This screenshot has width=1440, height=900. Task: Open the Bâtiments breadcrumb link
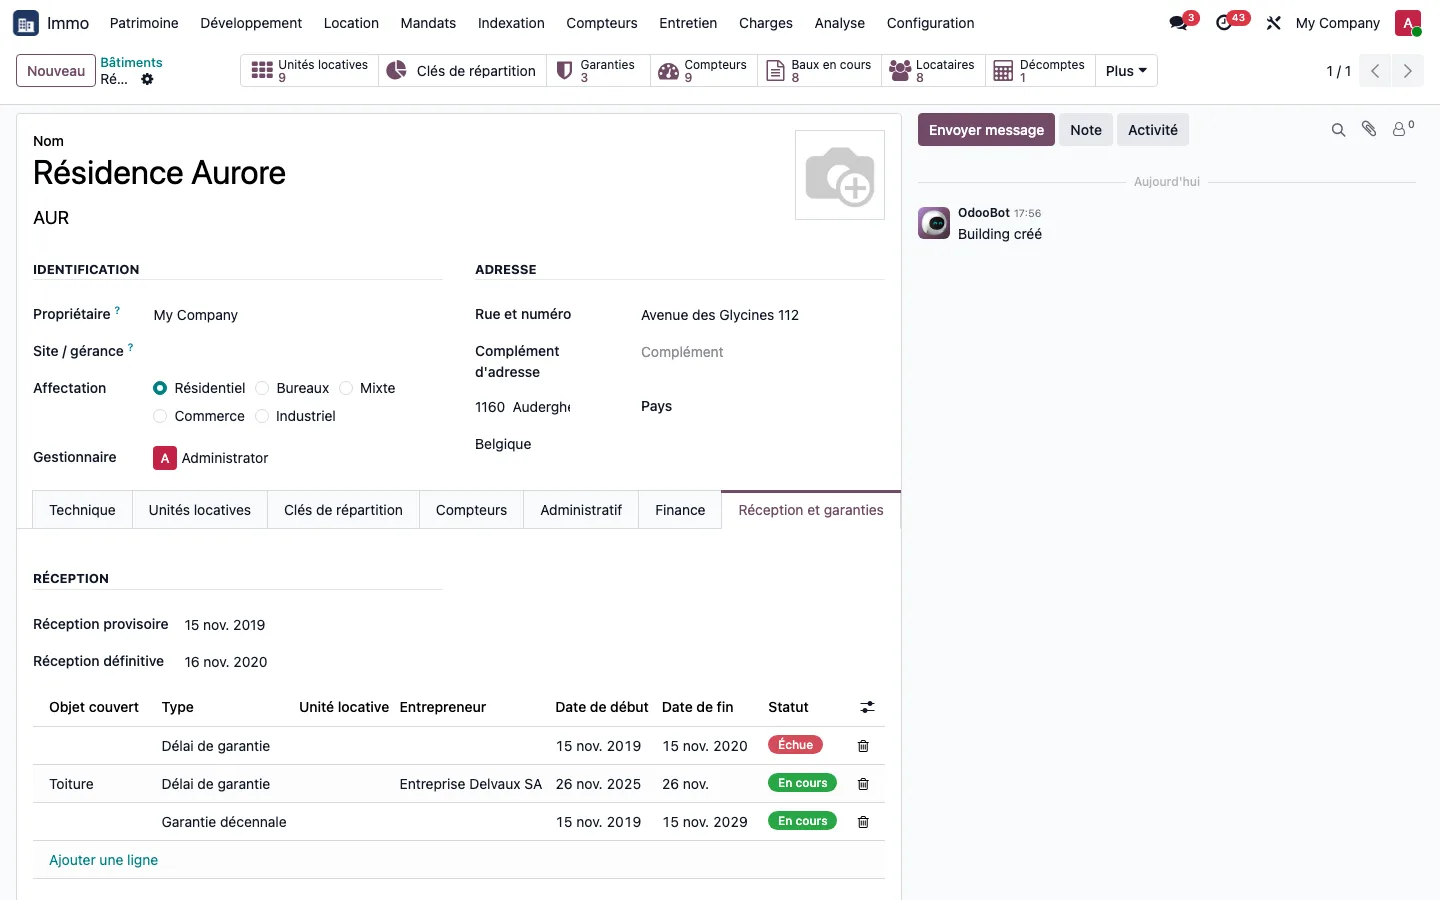pyautogui.click(x=131, y=63)
